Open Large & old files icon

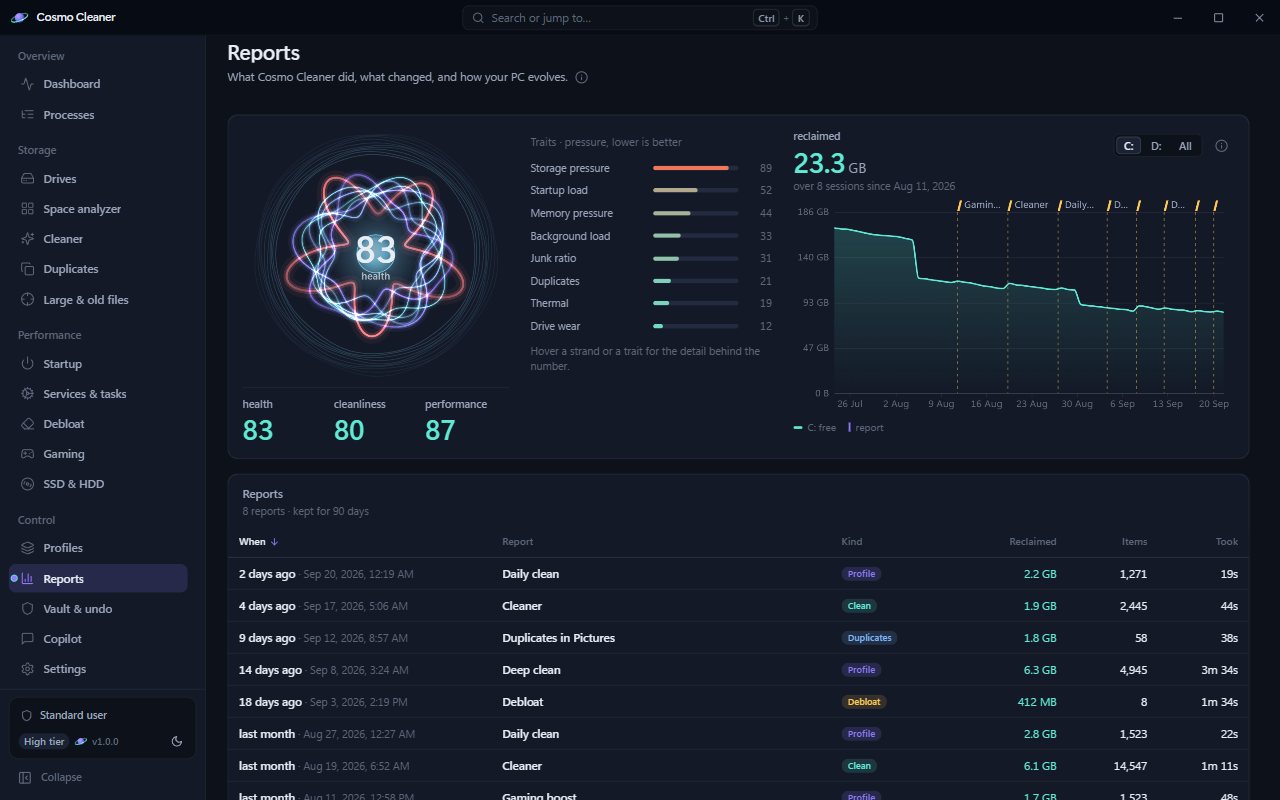click(27, 300)
